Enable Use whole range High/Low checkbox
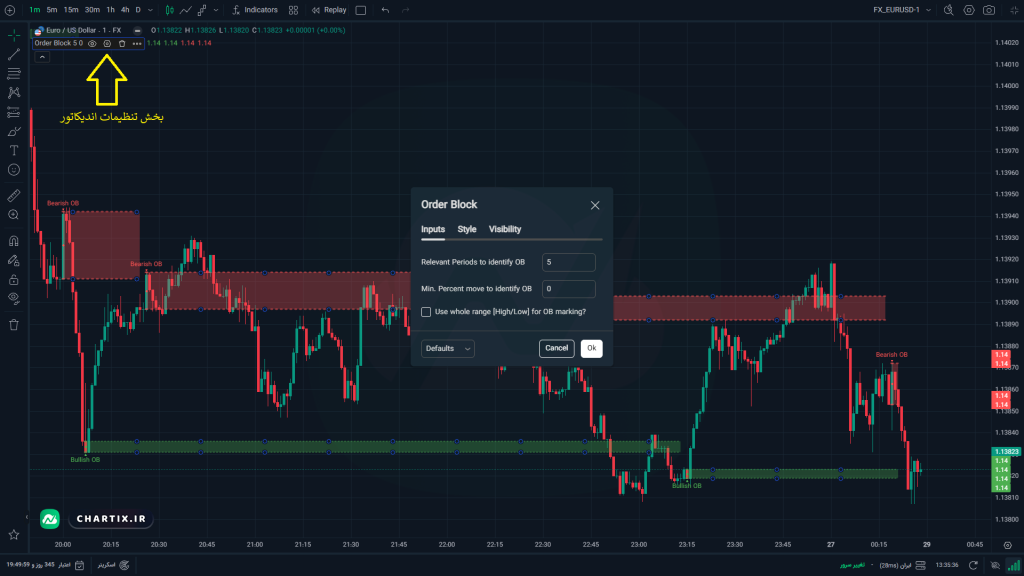Viewport: 1024px width, 576px height. (426, 312)
